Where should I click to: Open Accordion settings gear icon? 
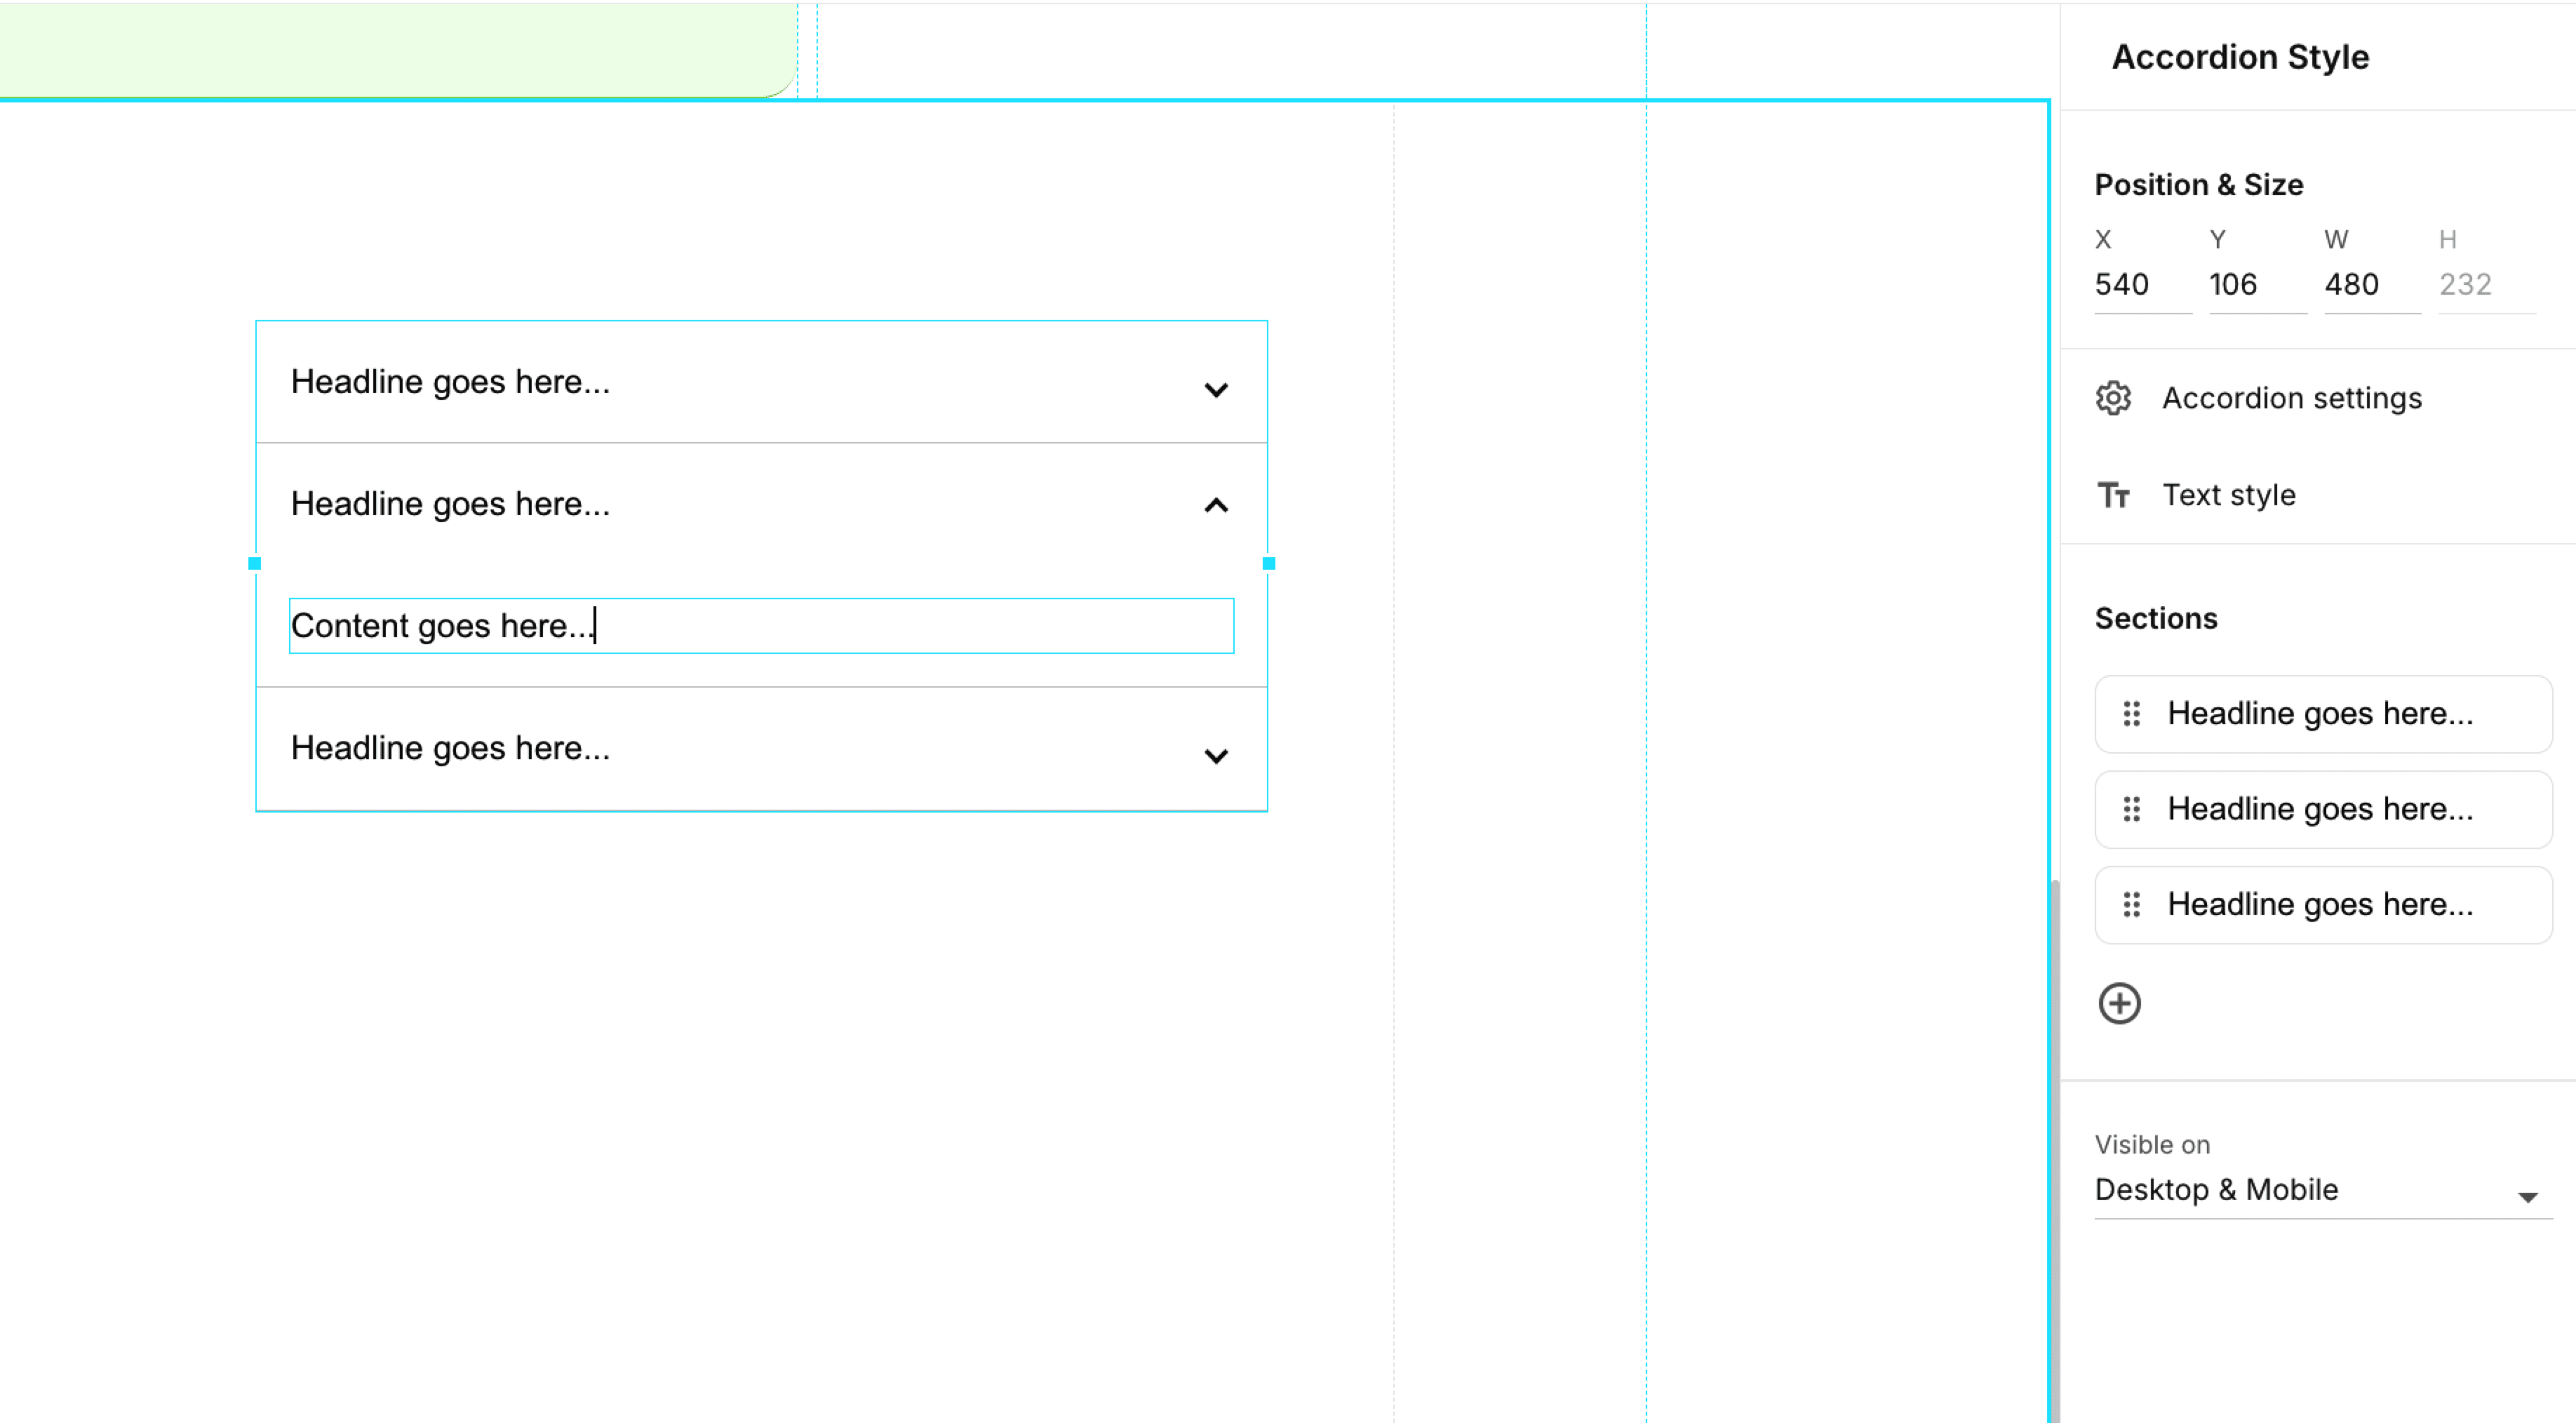coord(2113,398)
